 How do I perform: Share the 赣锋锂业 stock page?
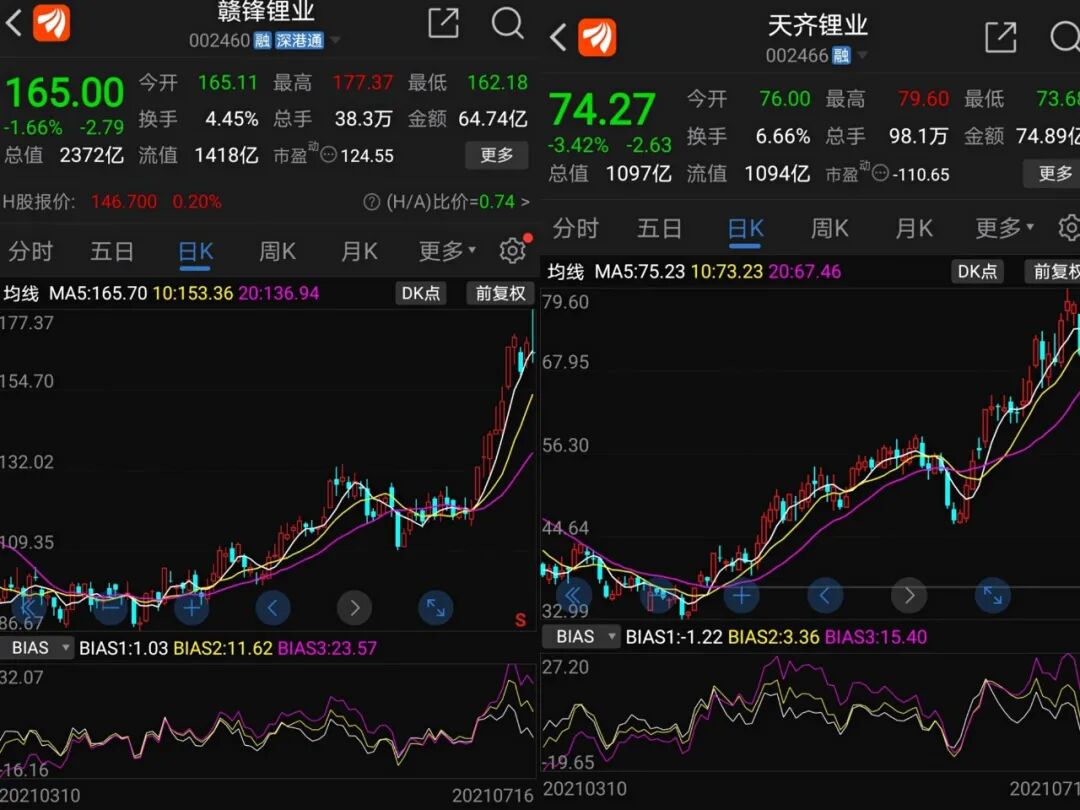coord(443,23)
